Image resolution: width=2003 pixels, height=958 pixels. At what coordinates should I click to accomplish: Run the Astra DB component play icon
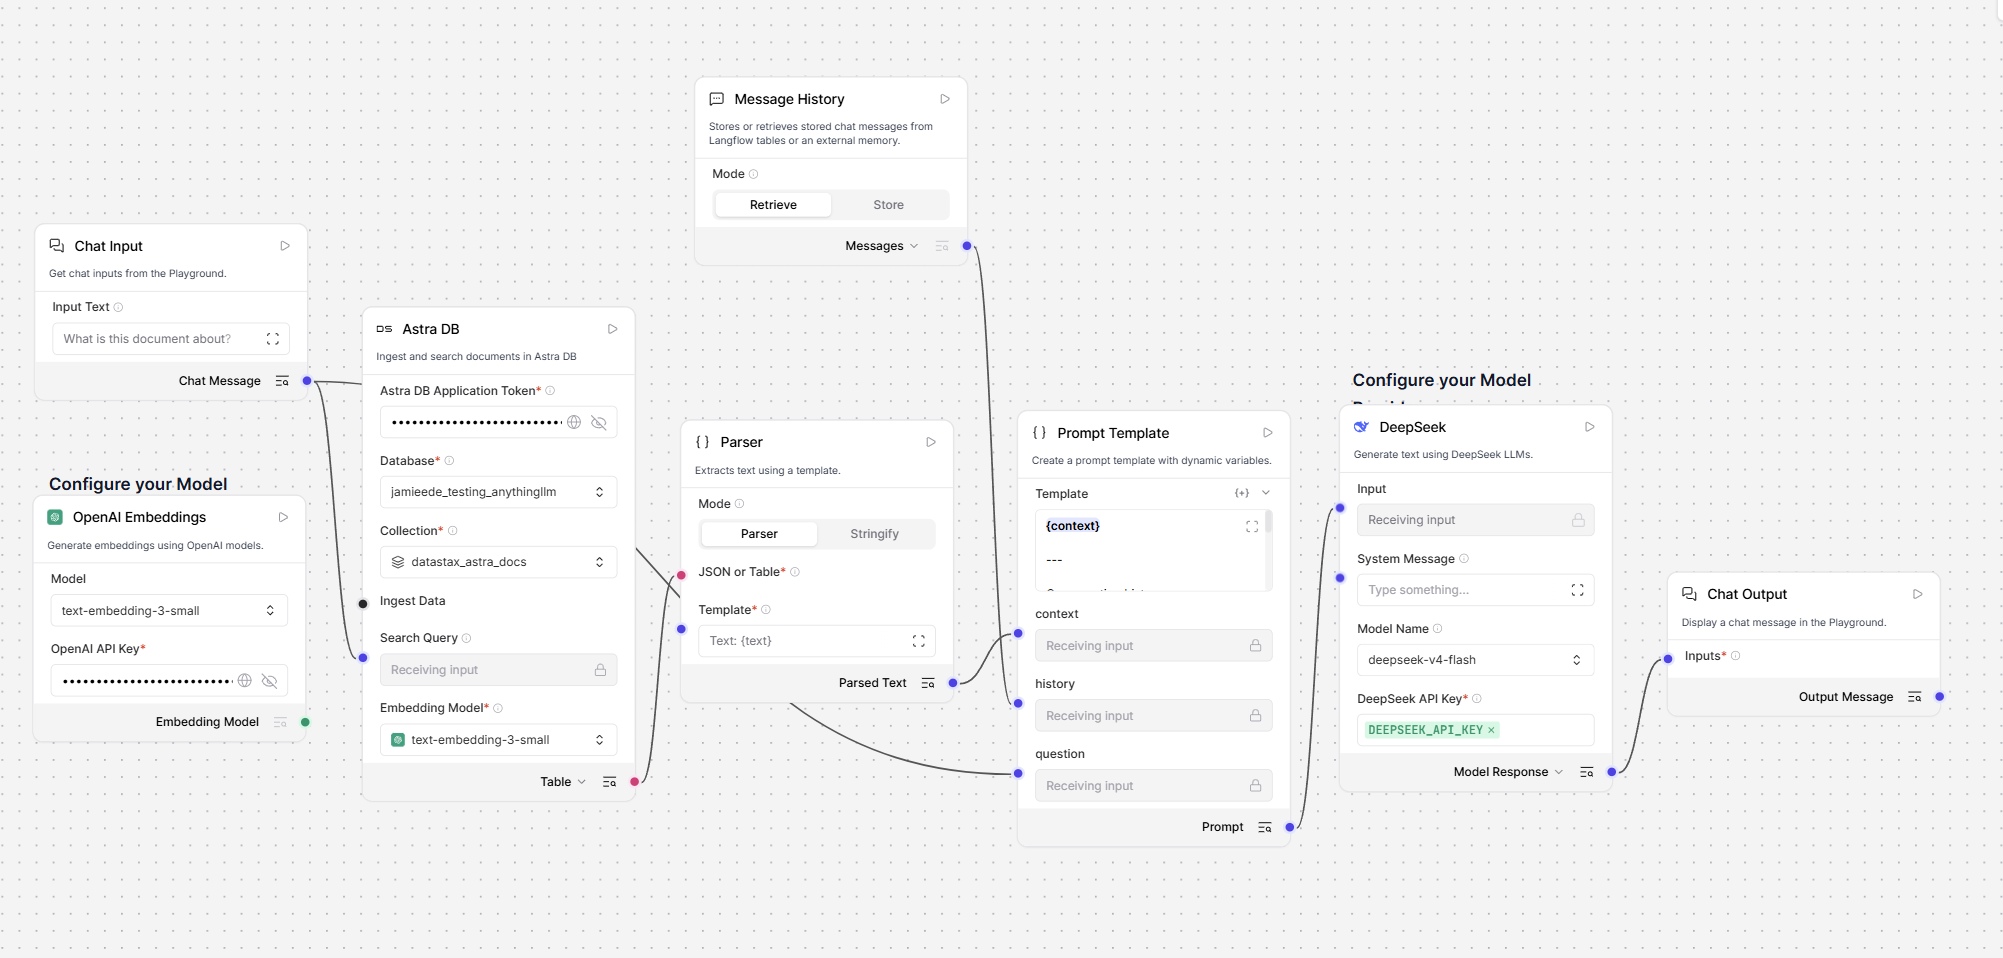click(x=613, y=329)
